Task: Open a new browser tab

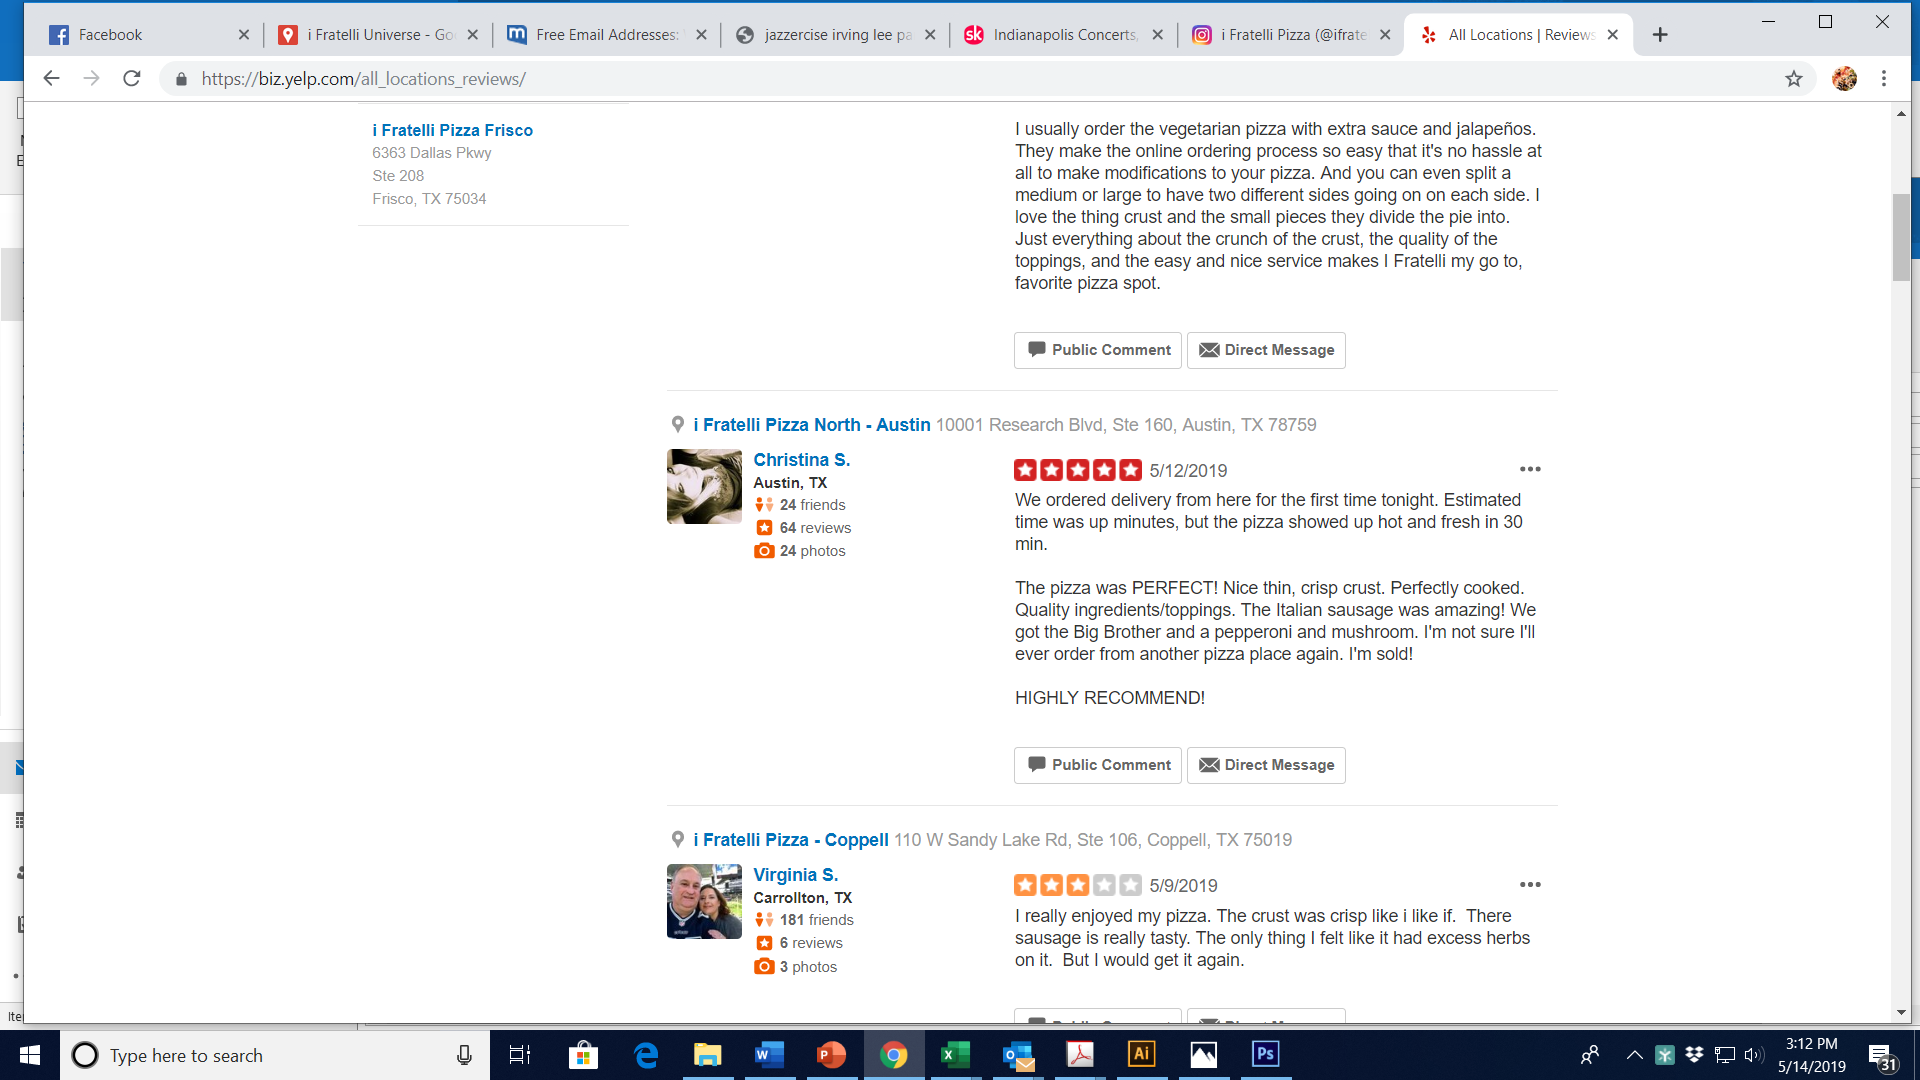Action: pyautogui.click(x=1660, y=35)
